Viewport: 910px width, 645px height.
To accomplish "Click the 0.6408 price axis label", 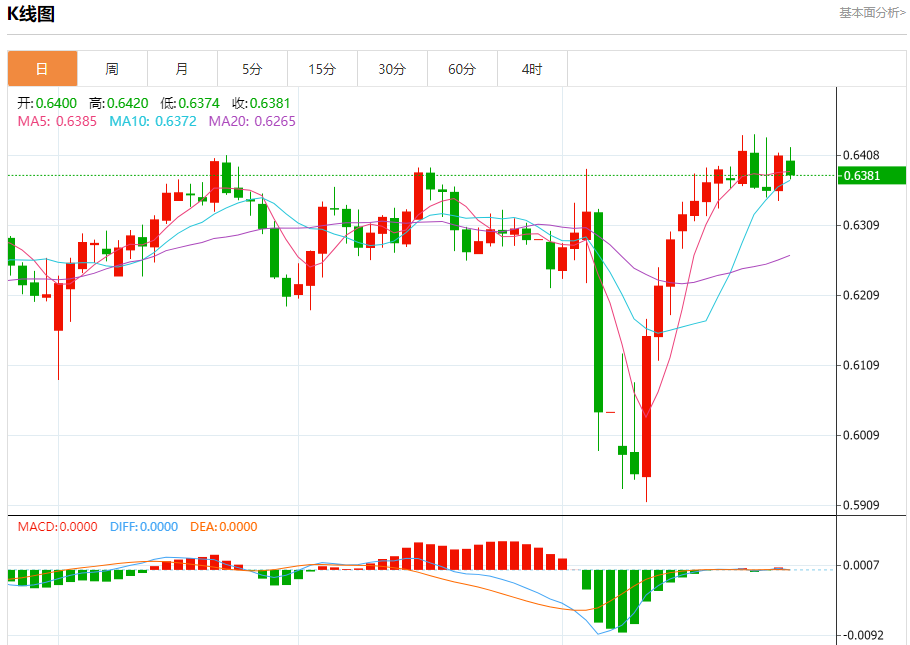I will (x=861, y=155).
